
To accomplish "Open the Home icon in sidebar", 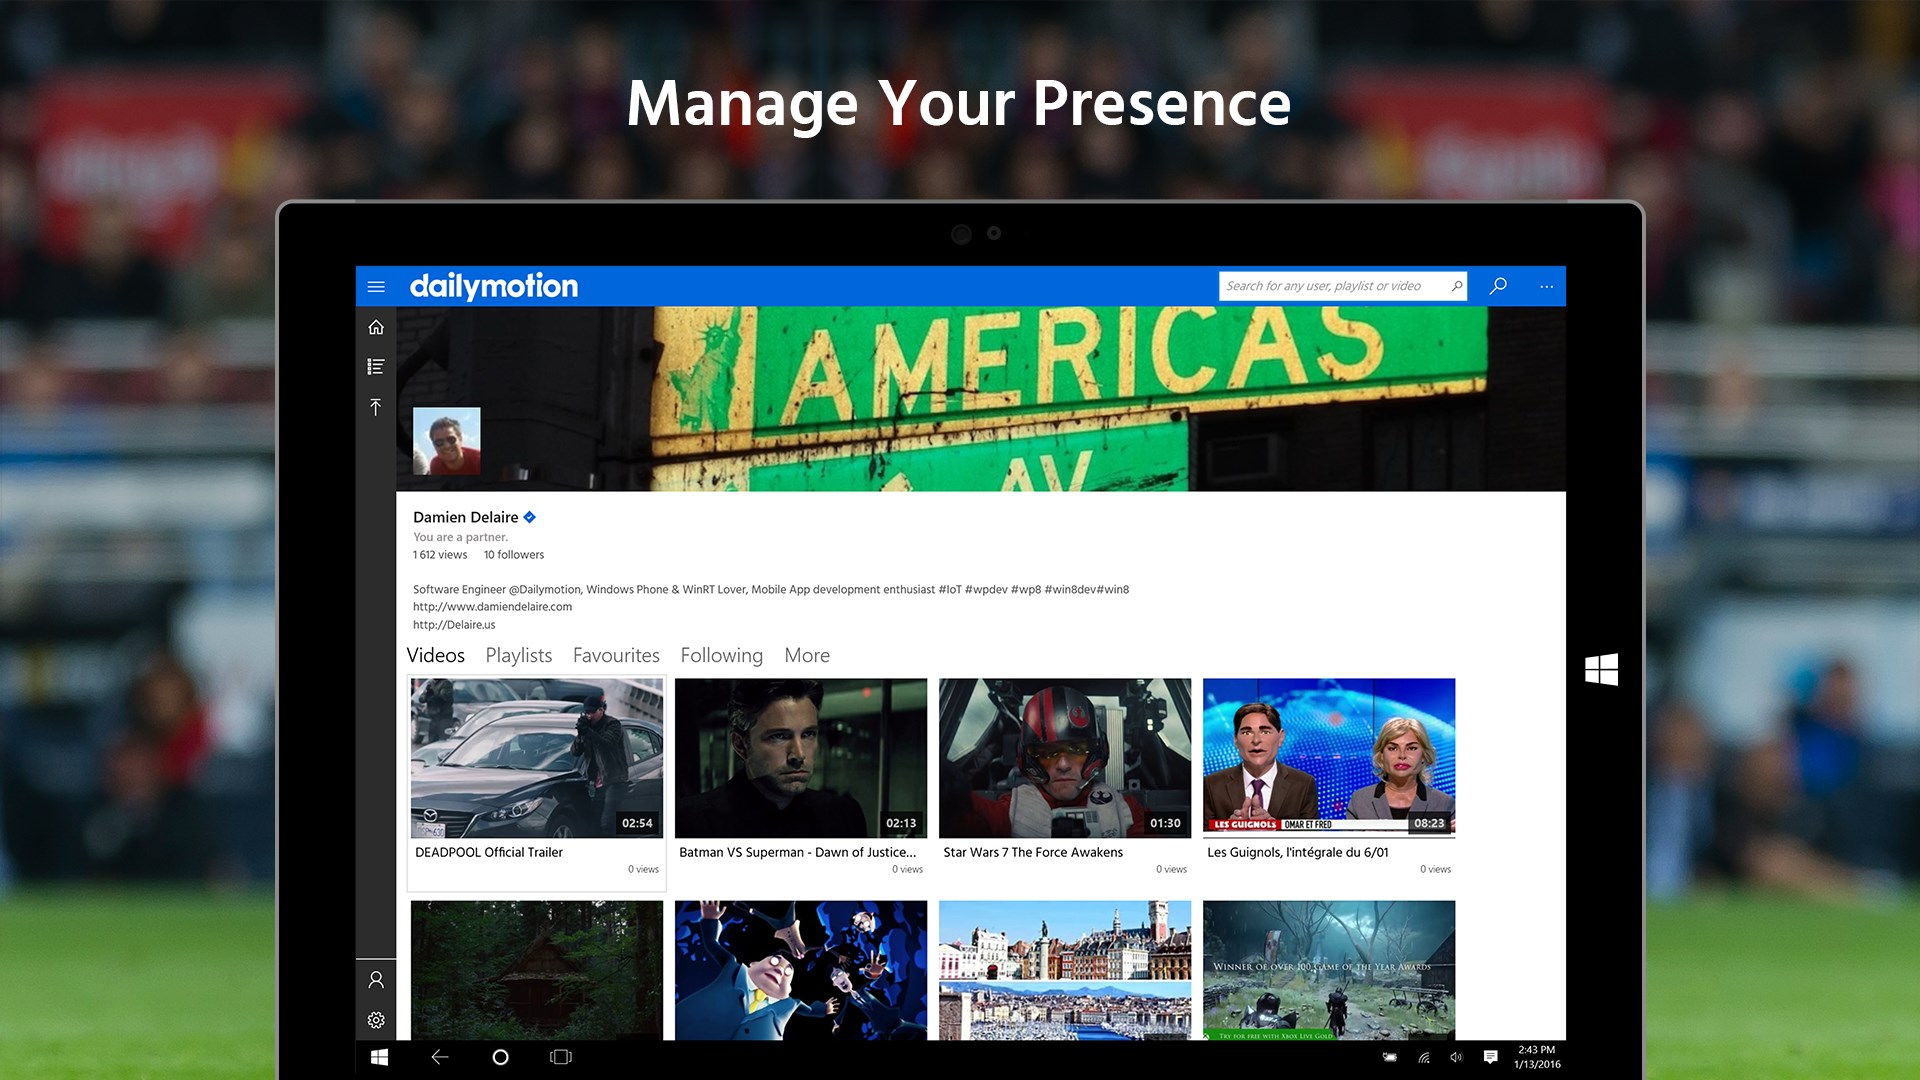I will [376, 326].
